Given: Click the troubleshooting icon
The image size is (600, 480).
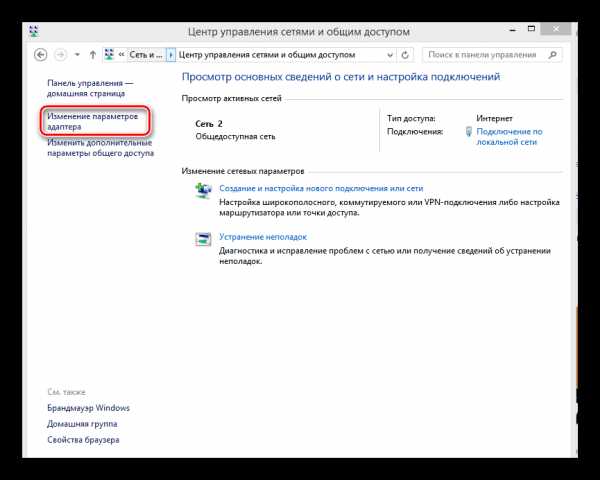Looking at the screenshot, I should (203, 239).
